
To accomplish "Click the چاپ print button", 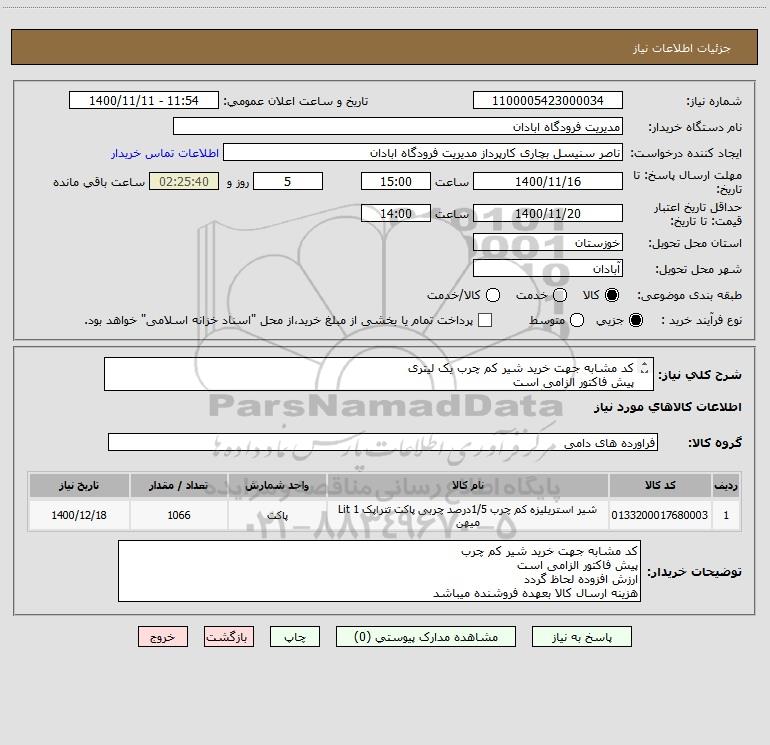I will click(295, 636).
